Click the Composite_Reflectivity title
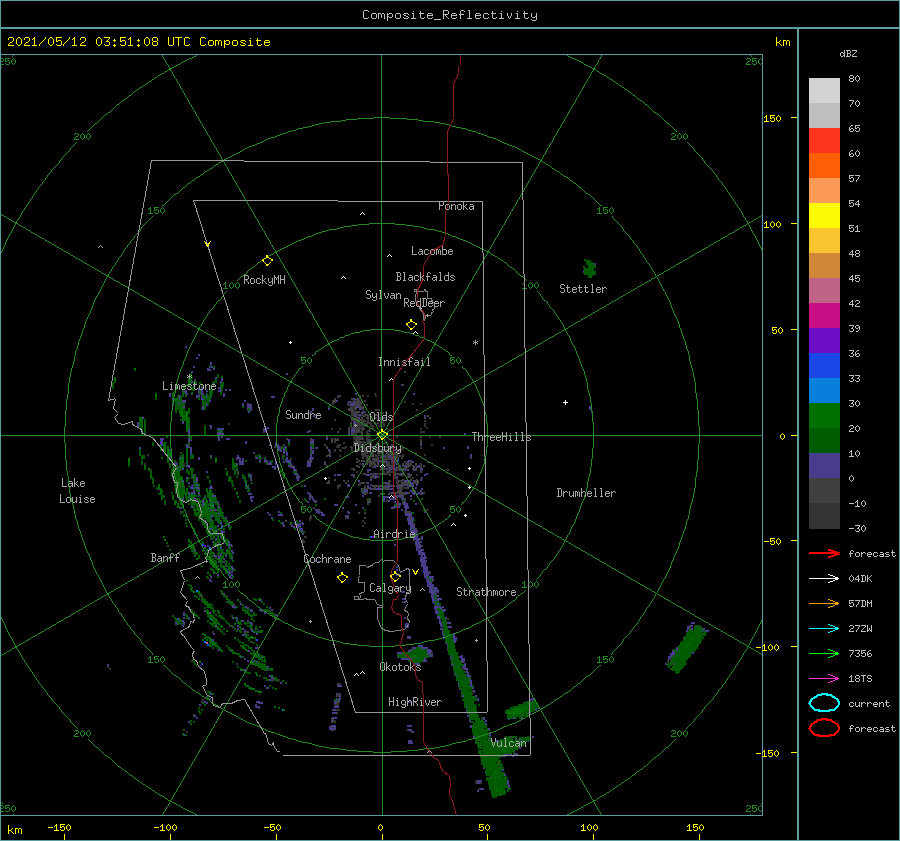The height and width of the screenshot is (841, 900). (x=449, y=15)
